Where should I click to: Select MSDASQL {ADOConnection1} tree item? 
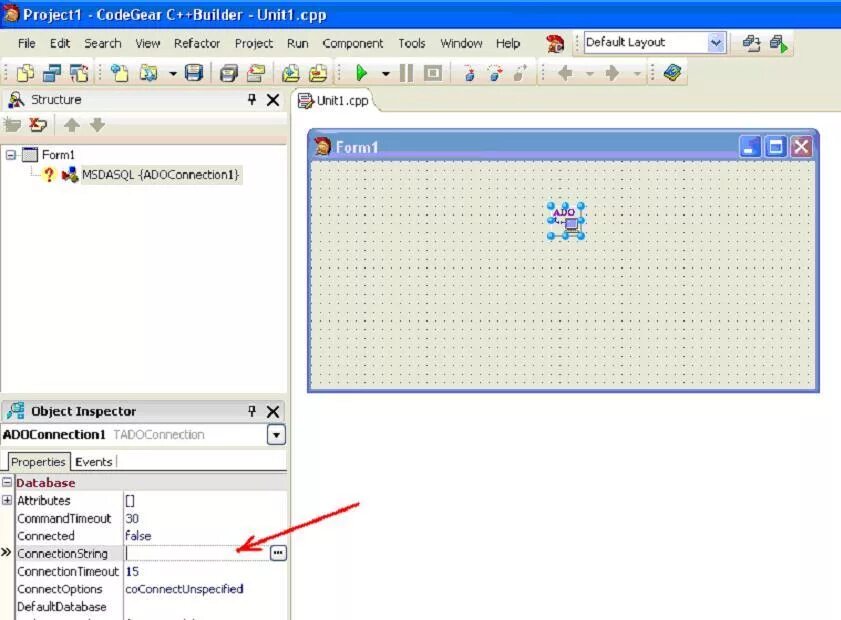pyautogui.click(x=160, y=175)
